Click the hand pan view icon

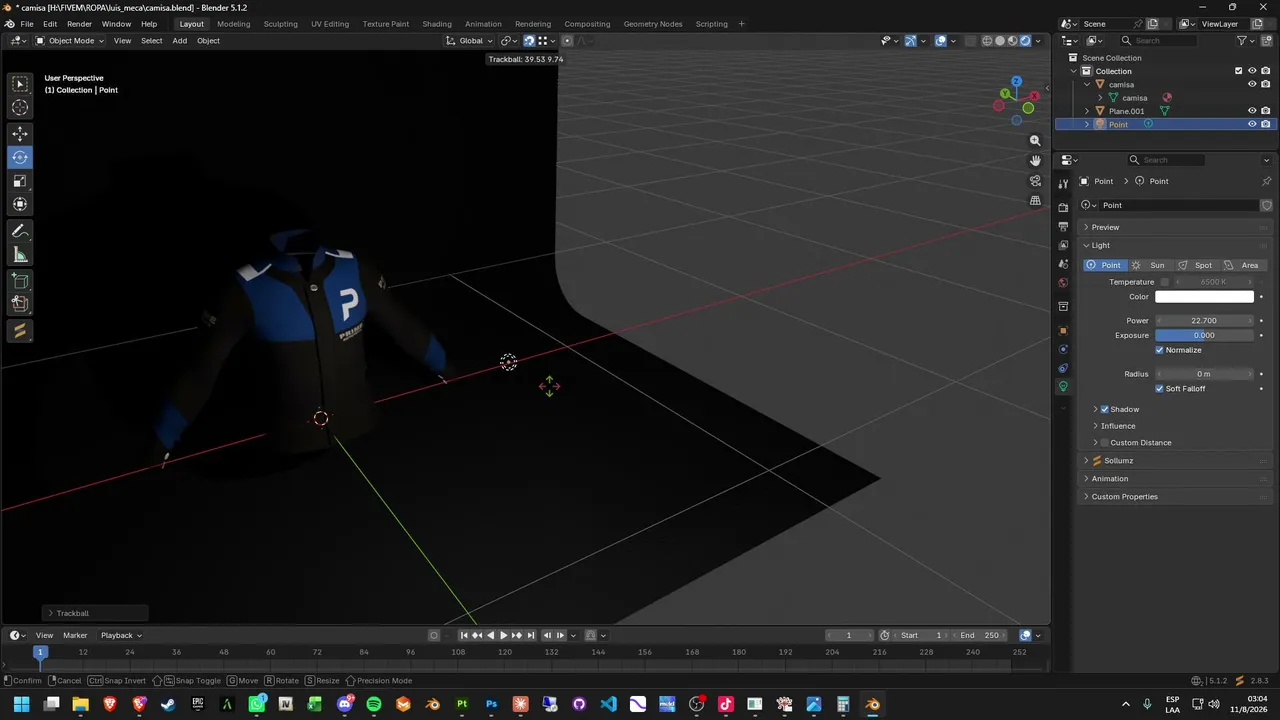1035,160
